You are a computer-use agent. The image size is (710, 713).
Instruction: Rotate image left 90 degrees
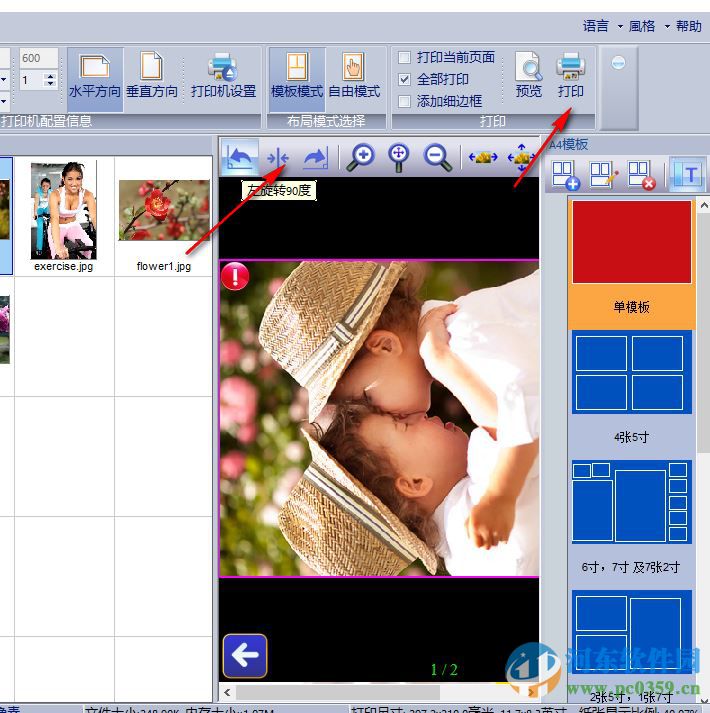point(240,158)
